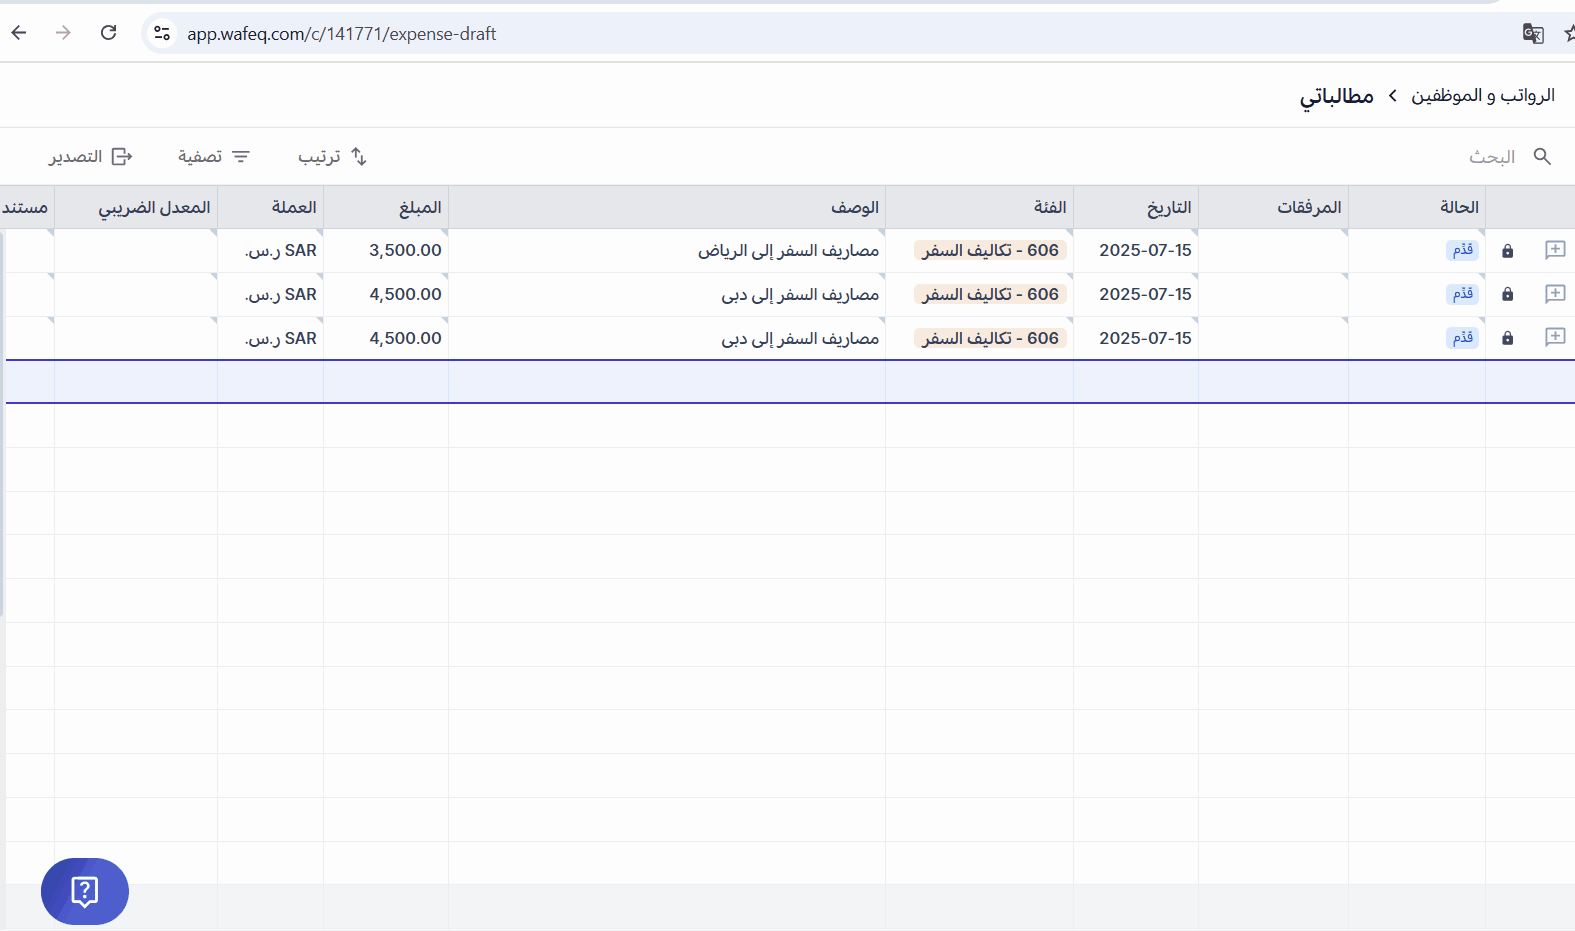This screenshot has height=931, width=1575.
Task: Click the Google Translate icon in the address bar
Action: click(x=1533, y=33)
